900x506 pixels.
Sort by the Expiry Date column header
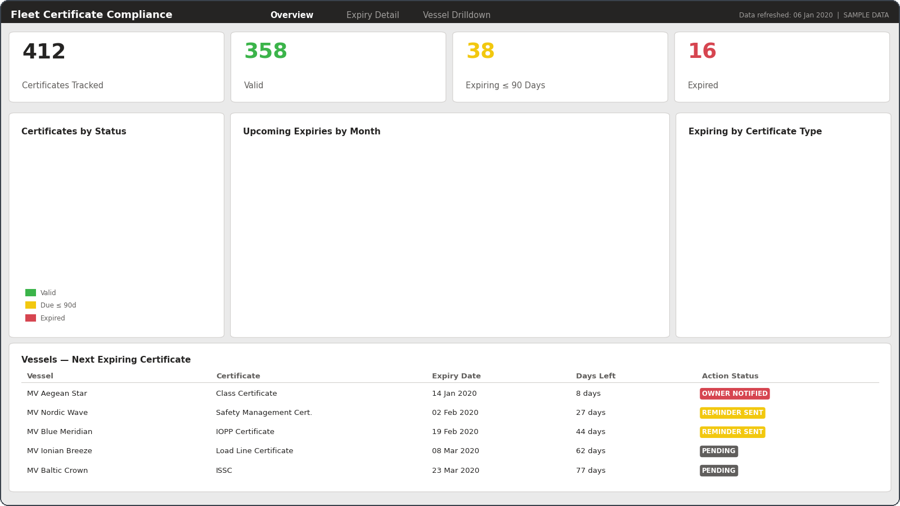pos(456,376)
